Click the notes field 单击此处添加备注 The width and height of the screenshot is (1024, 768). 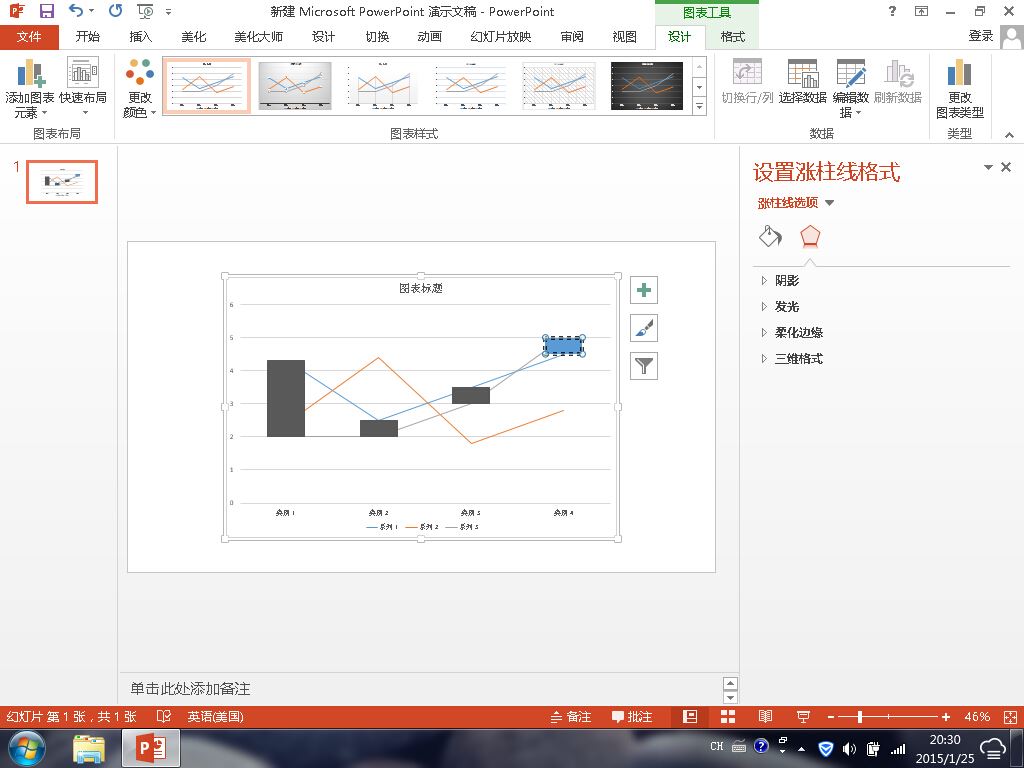190,688
